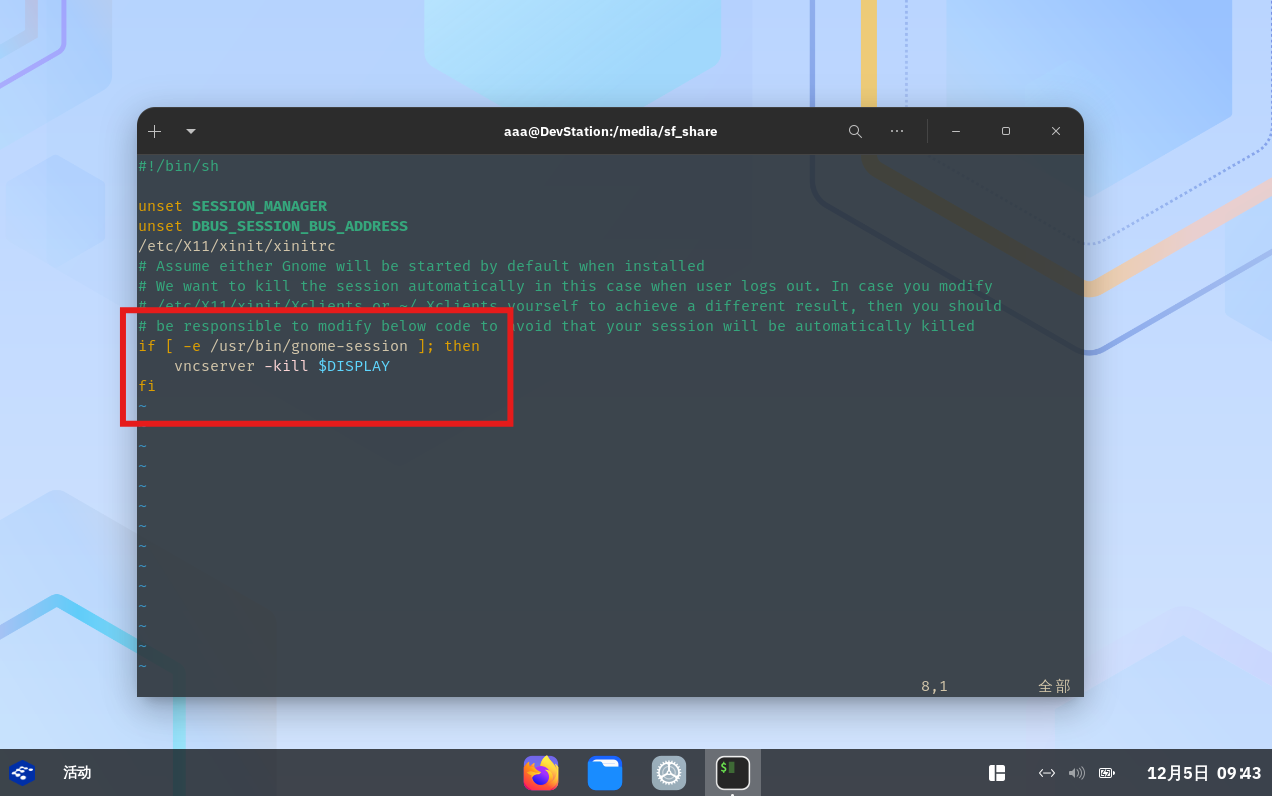This screenshot has width=1272, height=796.
Task: Expand the new tab dropdown arrow
Action: [x=191, y=131]
